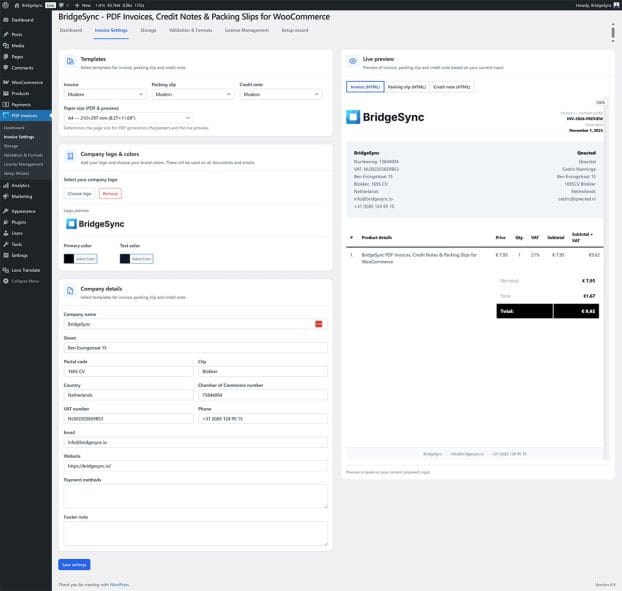
Task: Click the Bridgesync site home icon in the admin bar
Action: pyautogui.click(x=17, y=5)
